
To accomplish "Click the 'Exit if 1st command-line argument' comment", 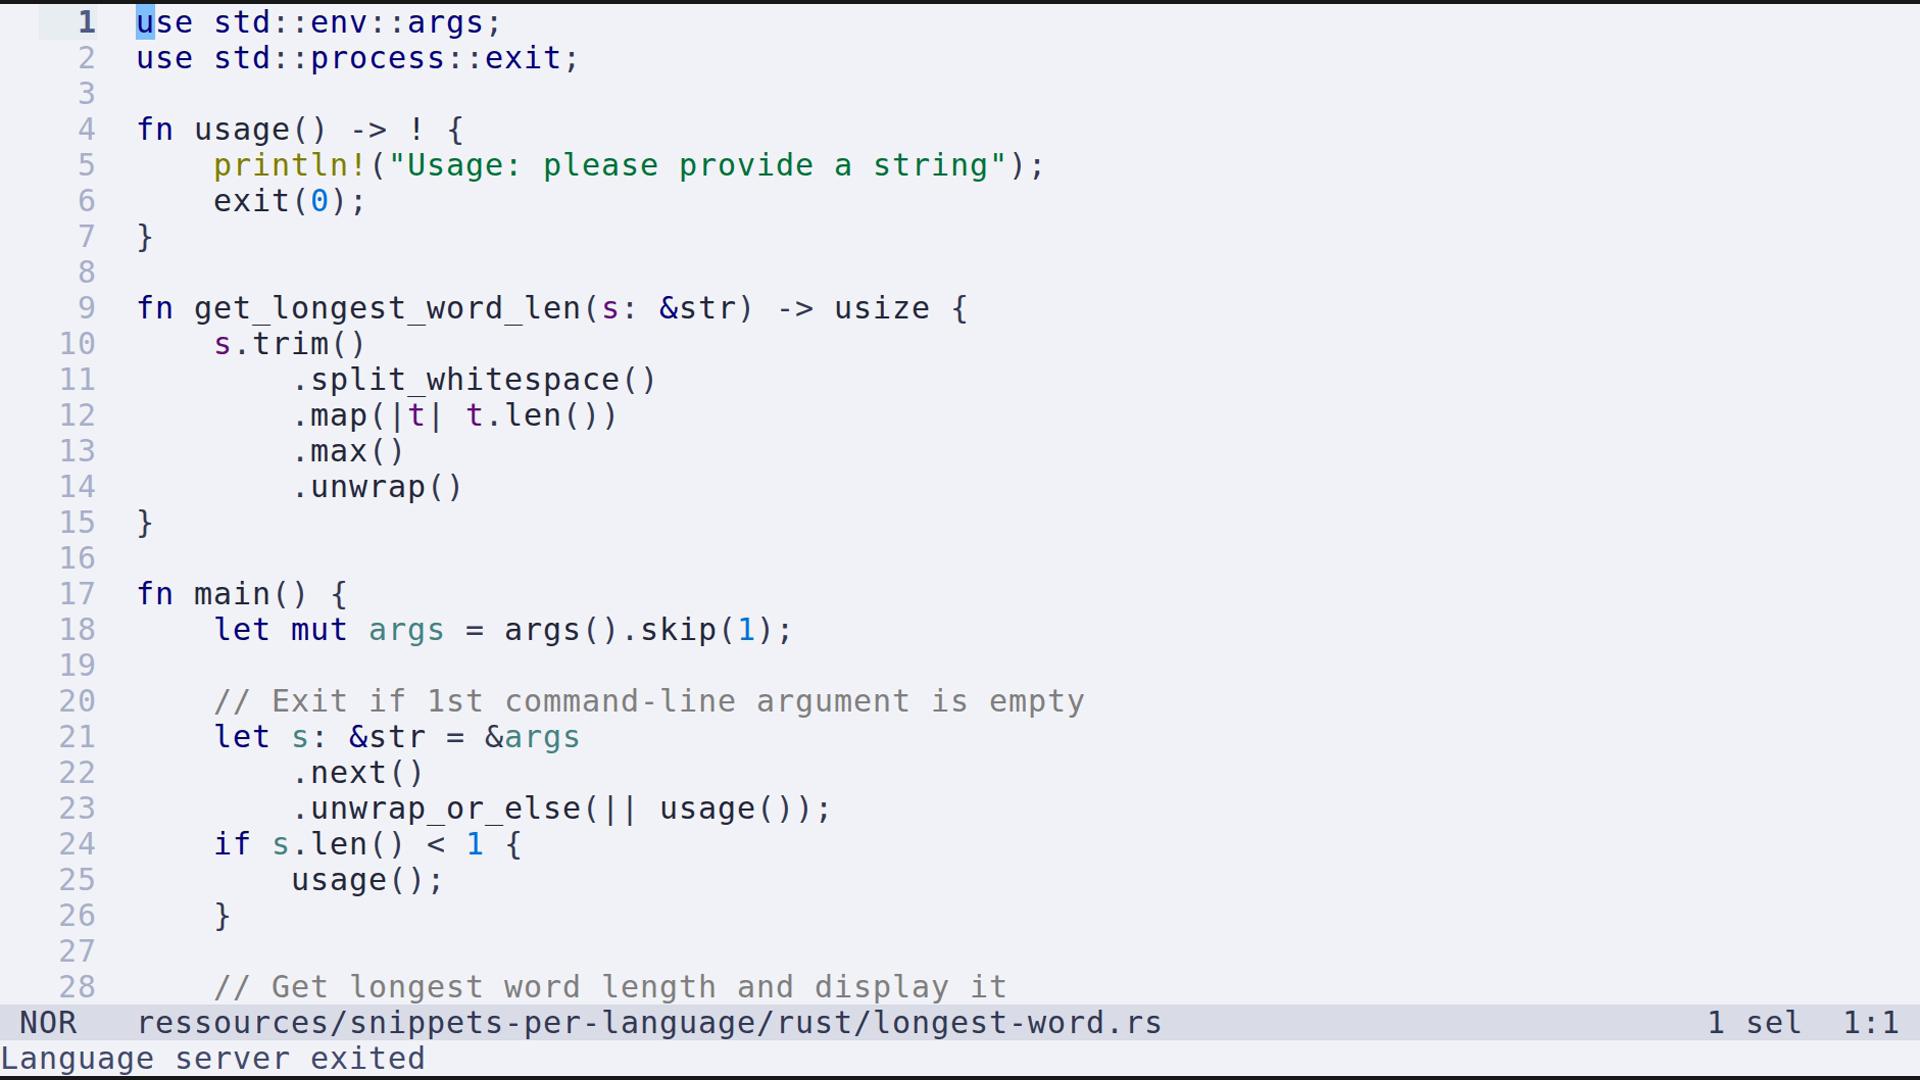I will pyautogui.click(x=649, y=702).
